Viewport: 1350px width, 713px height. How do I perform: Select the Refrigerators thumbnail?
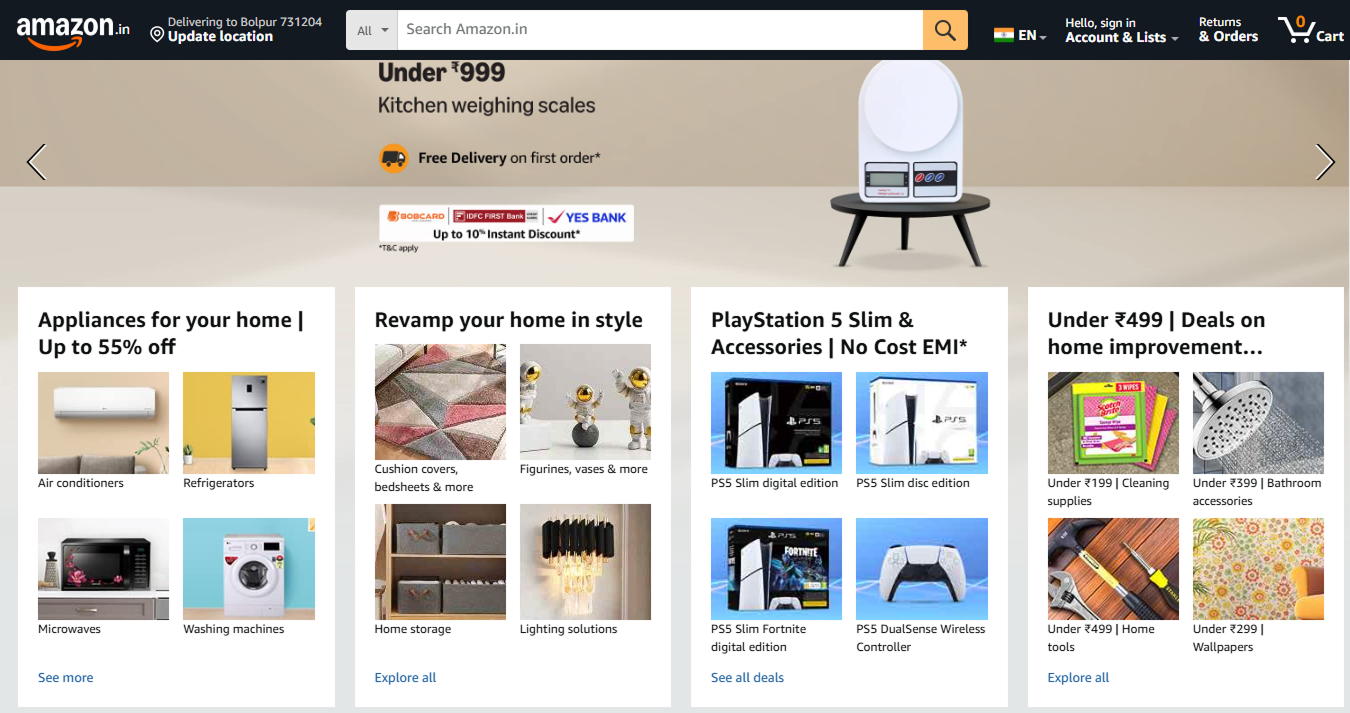coord(249,423)
